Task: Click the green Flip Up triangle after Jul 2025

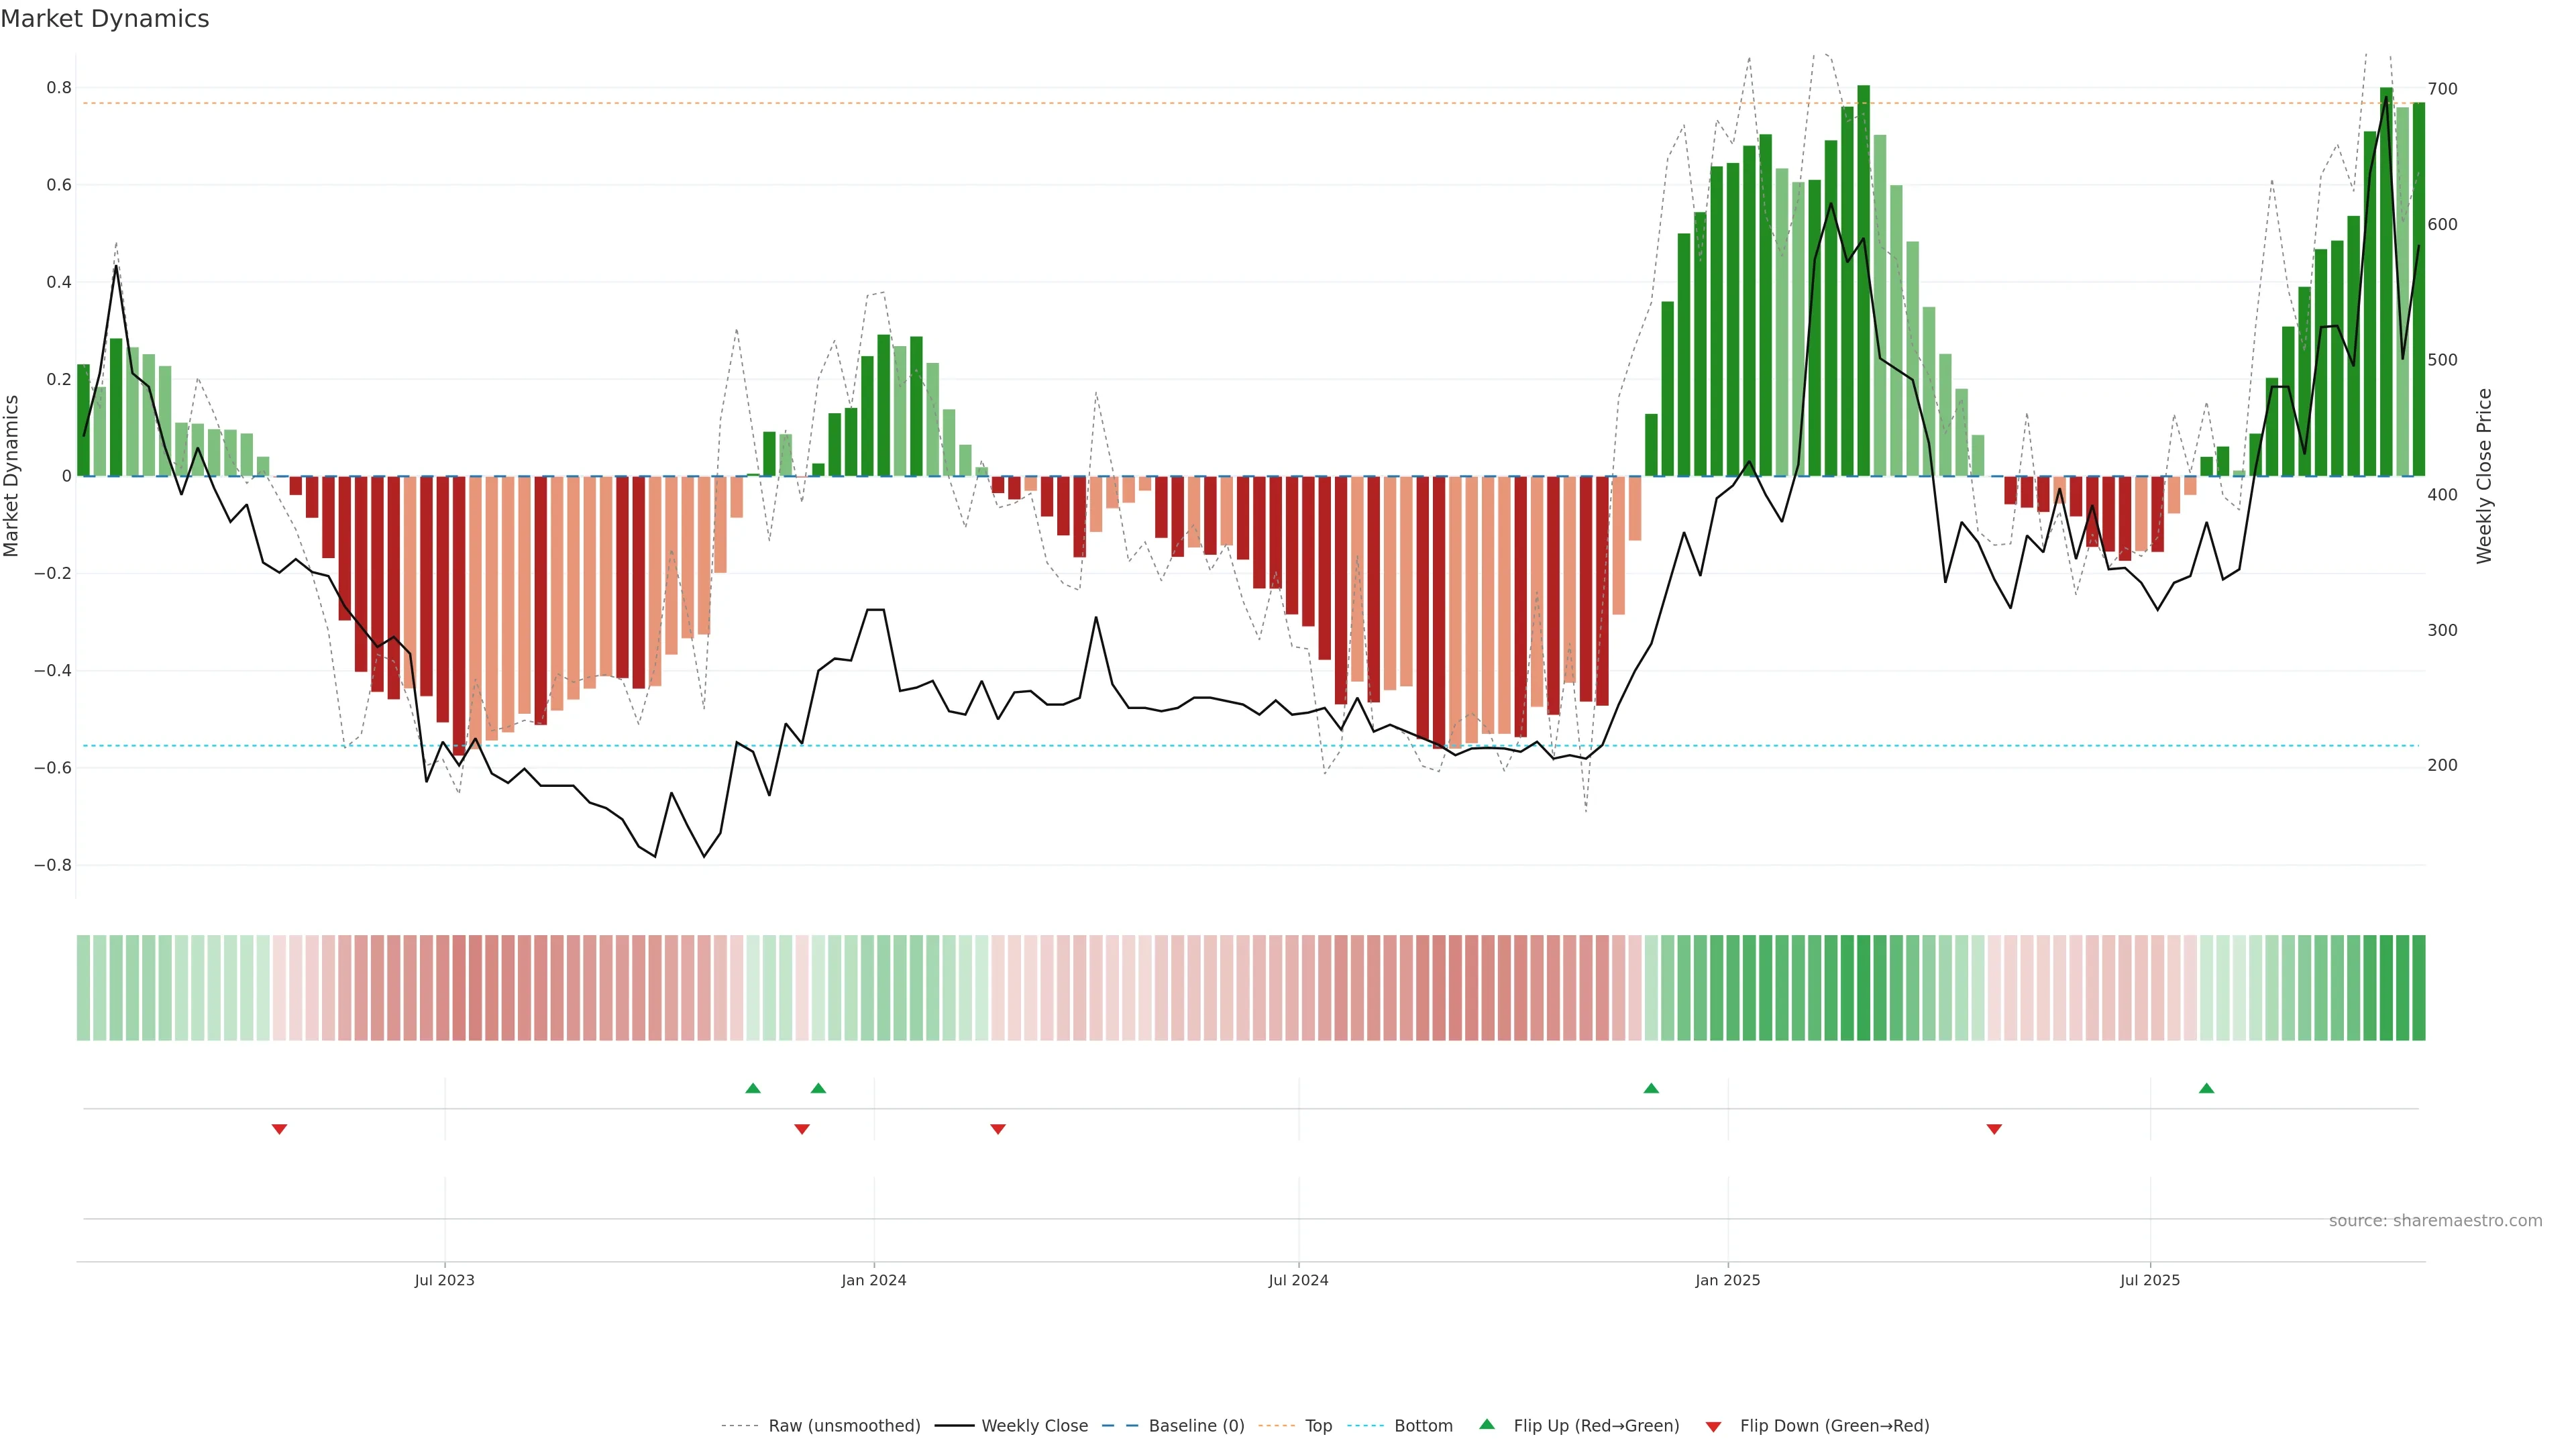Action: pyautogui.click(x=2206, y=1088)
